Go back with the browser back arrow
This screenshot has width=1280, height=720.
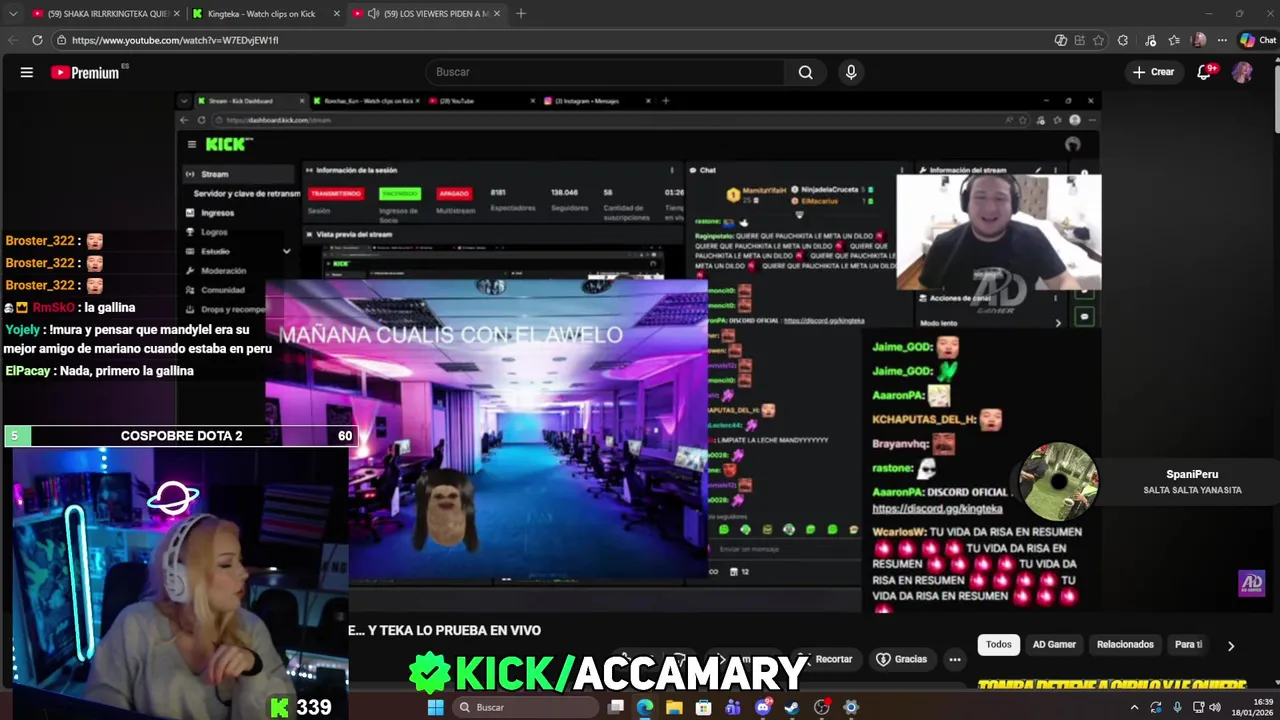(13, 40)
